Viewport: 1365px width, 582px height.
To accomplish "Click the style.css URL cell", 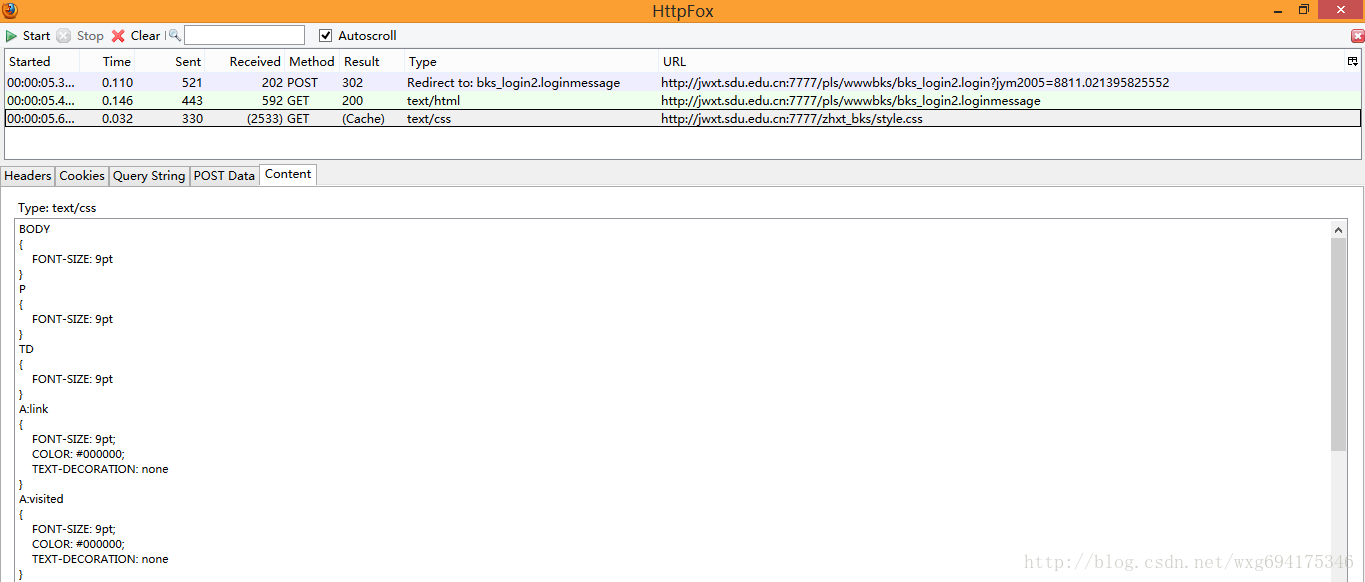I will pos(792,119).
